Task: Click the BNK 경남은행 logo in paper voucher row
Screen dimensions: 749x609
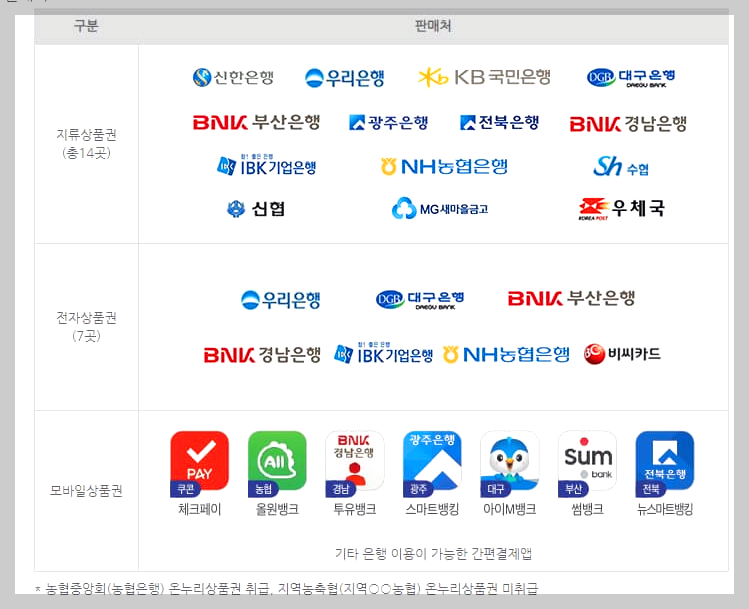Action: coord(628,124)
